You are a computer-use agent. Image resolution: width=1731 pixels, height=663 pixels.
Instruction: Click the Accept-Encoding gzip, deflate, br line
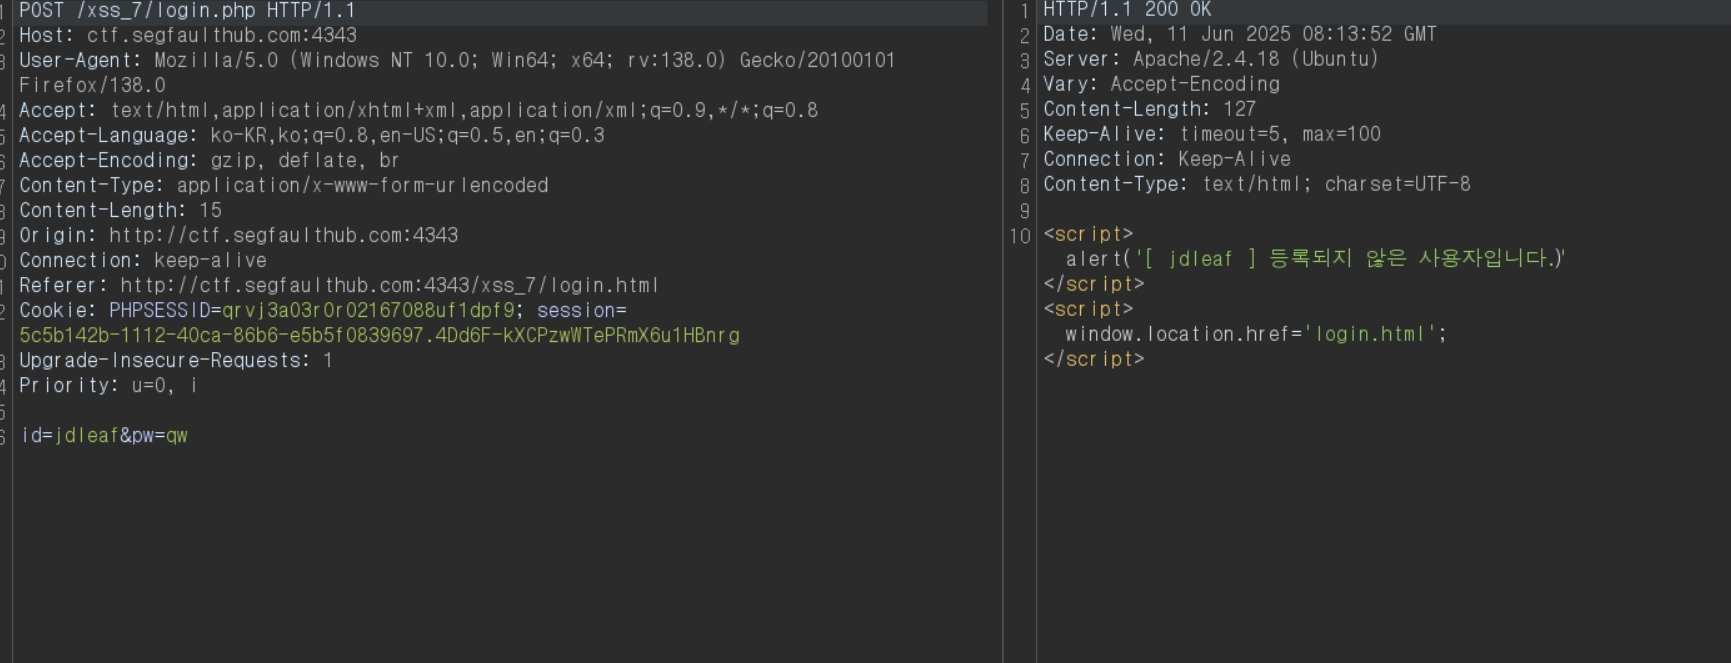209,160
